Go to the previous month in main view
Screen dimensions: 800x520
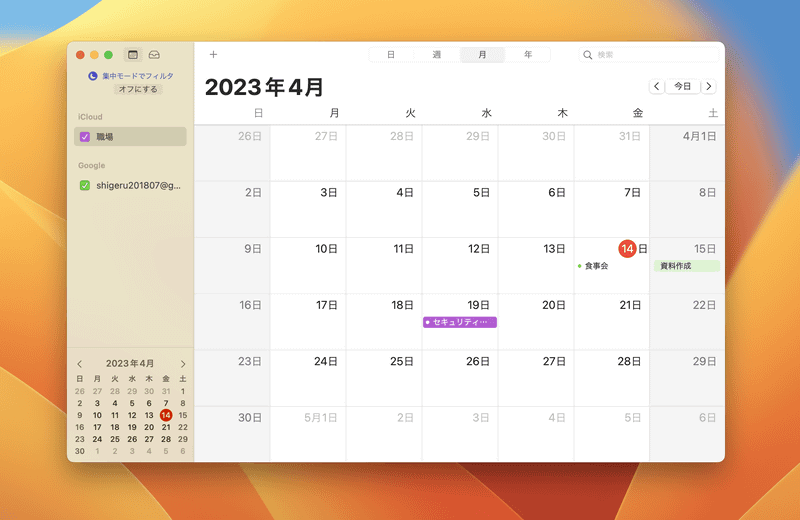coord(657,86)
